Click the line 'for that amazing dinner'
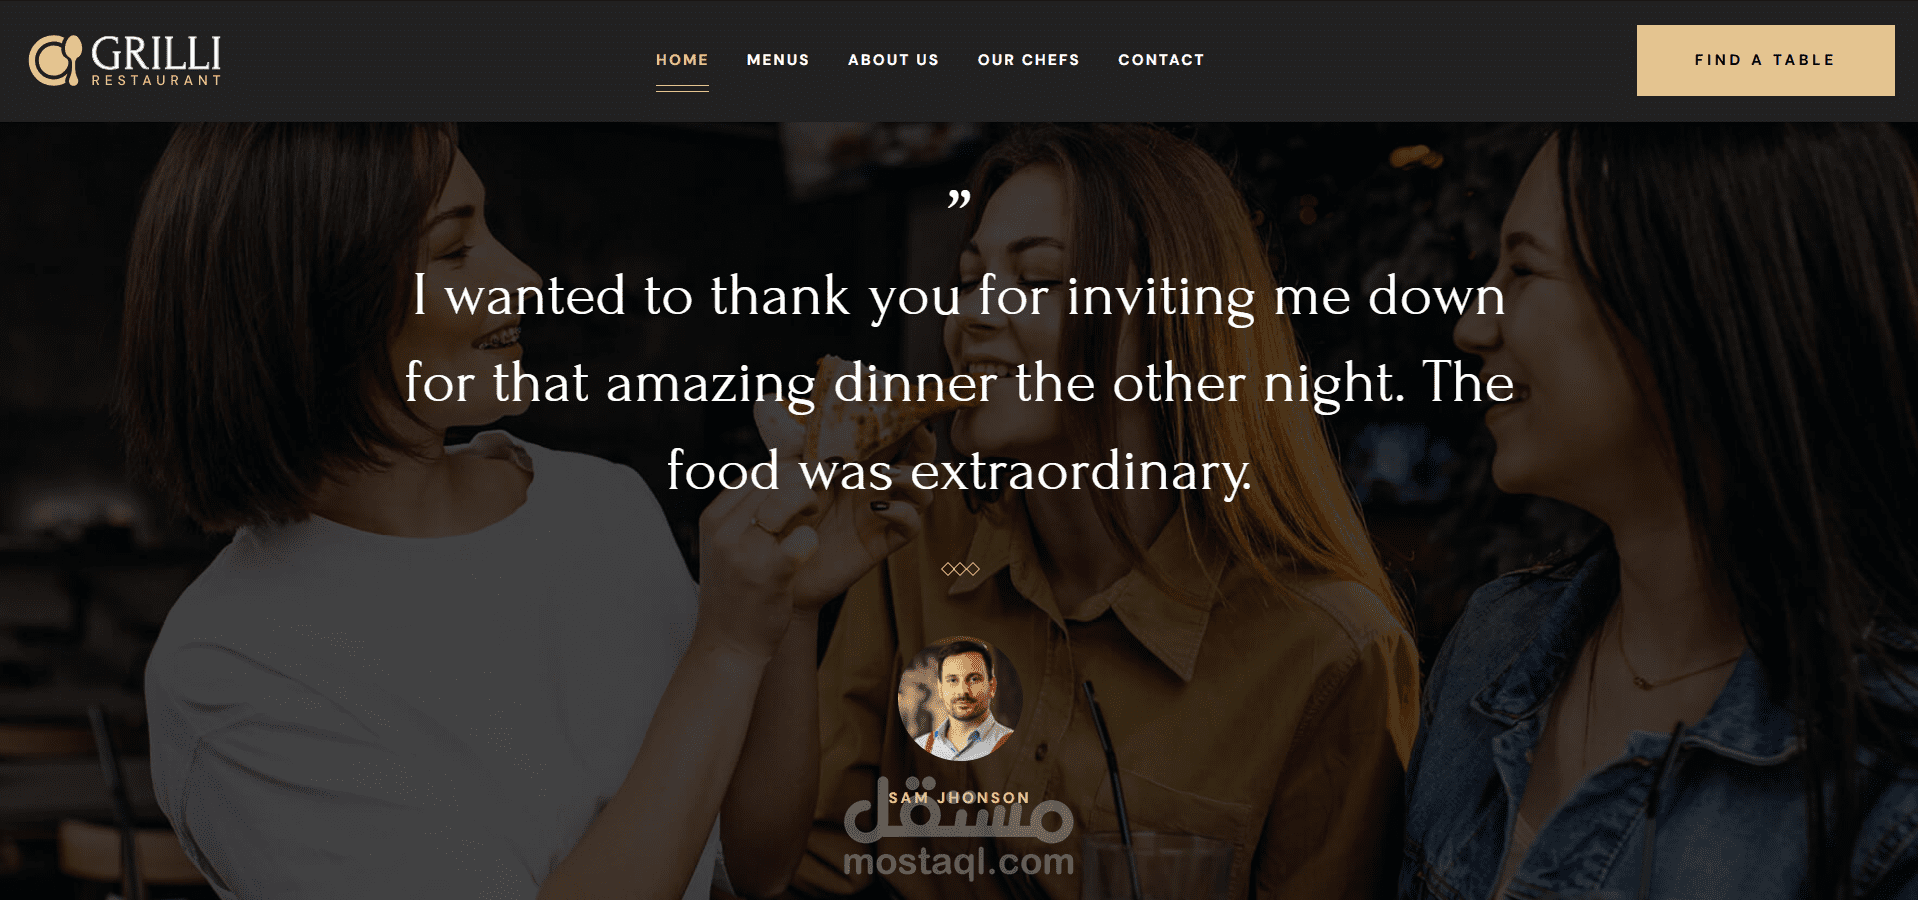 pyautogui.click(x=959, y=384)
